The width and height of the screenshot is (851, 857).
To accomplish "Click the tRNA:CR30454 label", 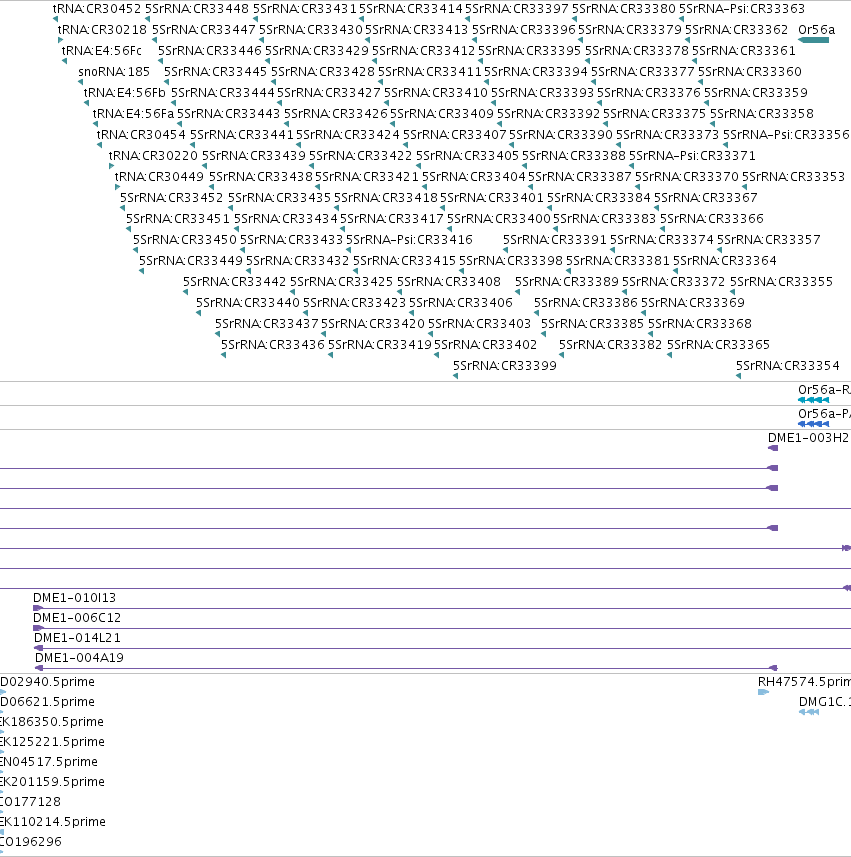I will pos(141,134).
